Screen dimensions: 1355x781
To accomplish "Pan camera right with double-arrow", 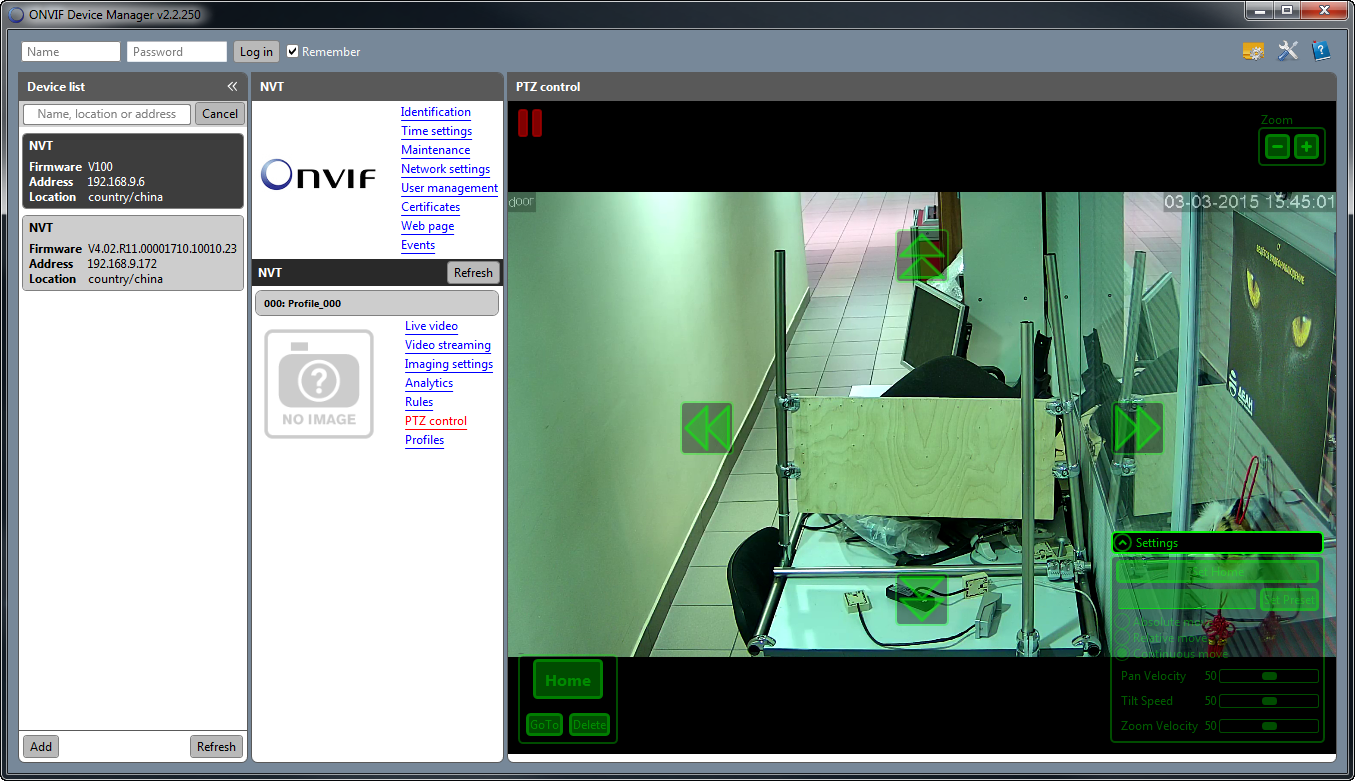I will pos(1138,428).
